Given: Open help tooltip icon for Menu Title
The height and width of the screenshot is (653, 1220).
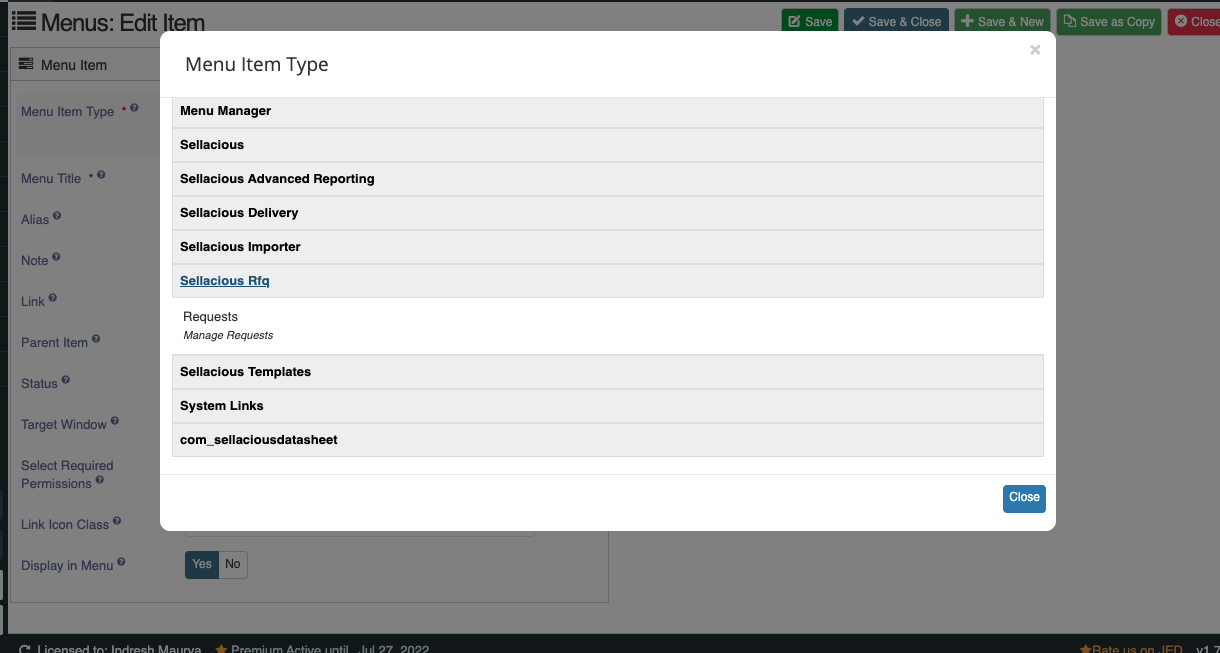Looking at the screenshot, I should [101, 175].
